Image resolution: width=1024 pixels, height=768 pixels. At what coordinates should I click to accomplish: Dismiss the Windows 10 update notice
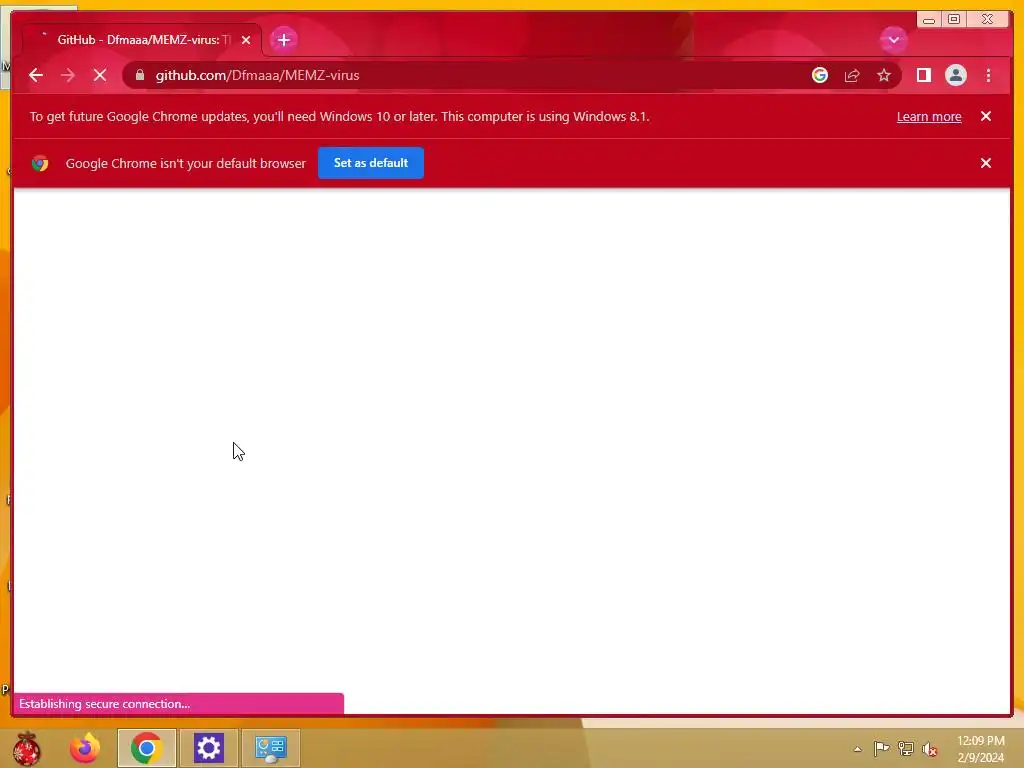985,116
